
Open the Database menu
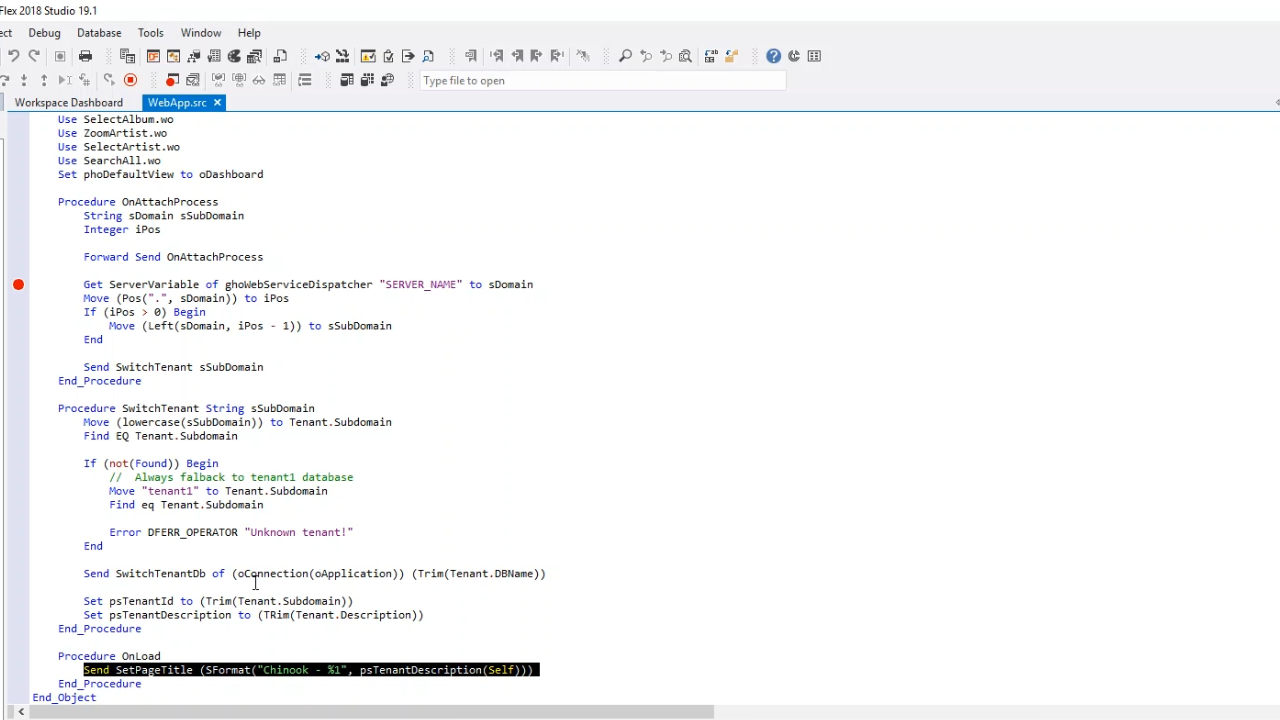99,33
